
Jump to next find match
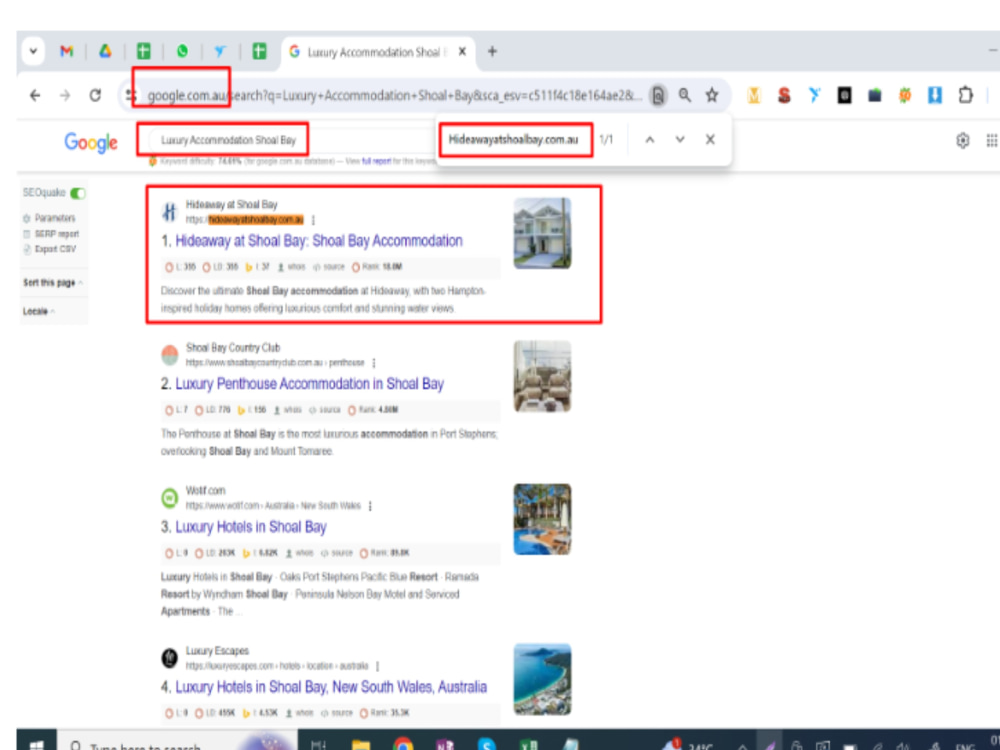pyautogui.click(x=680, y=140)
